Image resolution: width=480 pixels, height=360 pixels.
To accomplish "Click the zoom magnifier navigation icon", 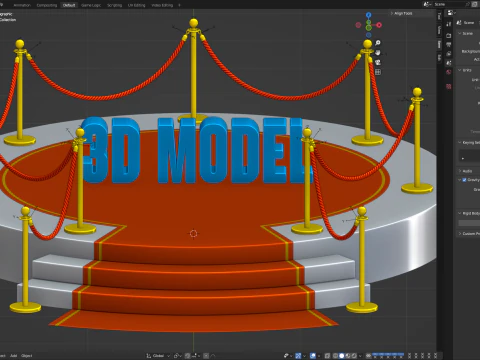I will pos(378,43).
